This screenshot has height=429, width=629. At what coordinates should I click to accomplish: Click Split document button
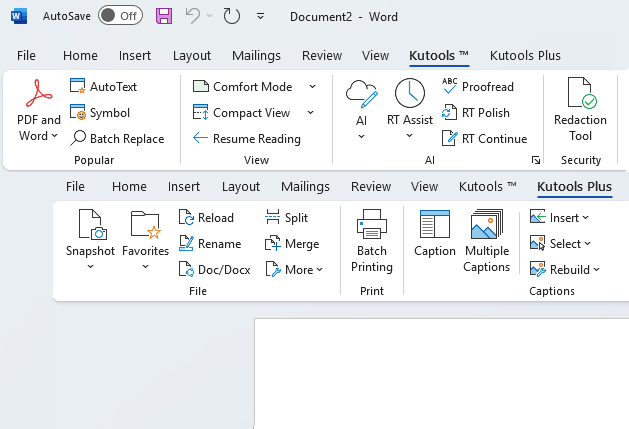286,218
